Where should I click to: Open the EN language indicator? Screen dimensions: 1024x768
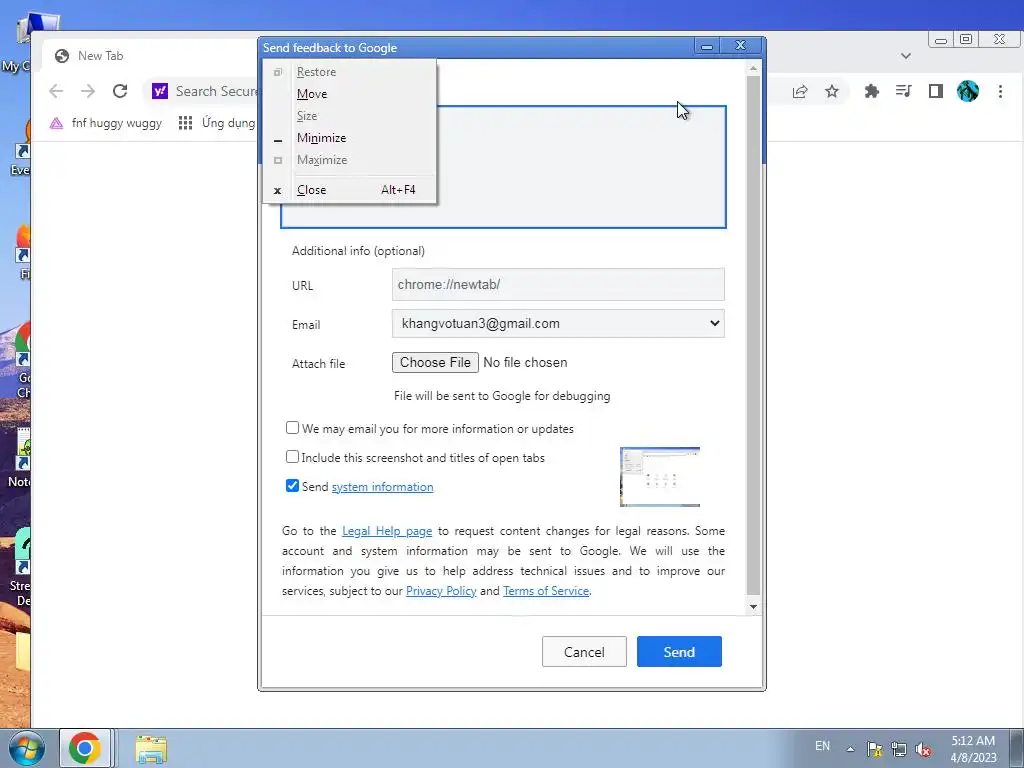pyautogui.click(x=823, y=746)
